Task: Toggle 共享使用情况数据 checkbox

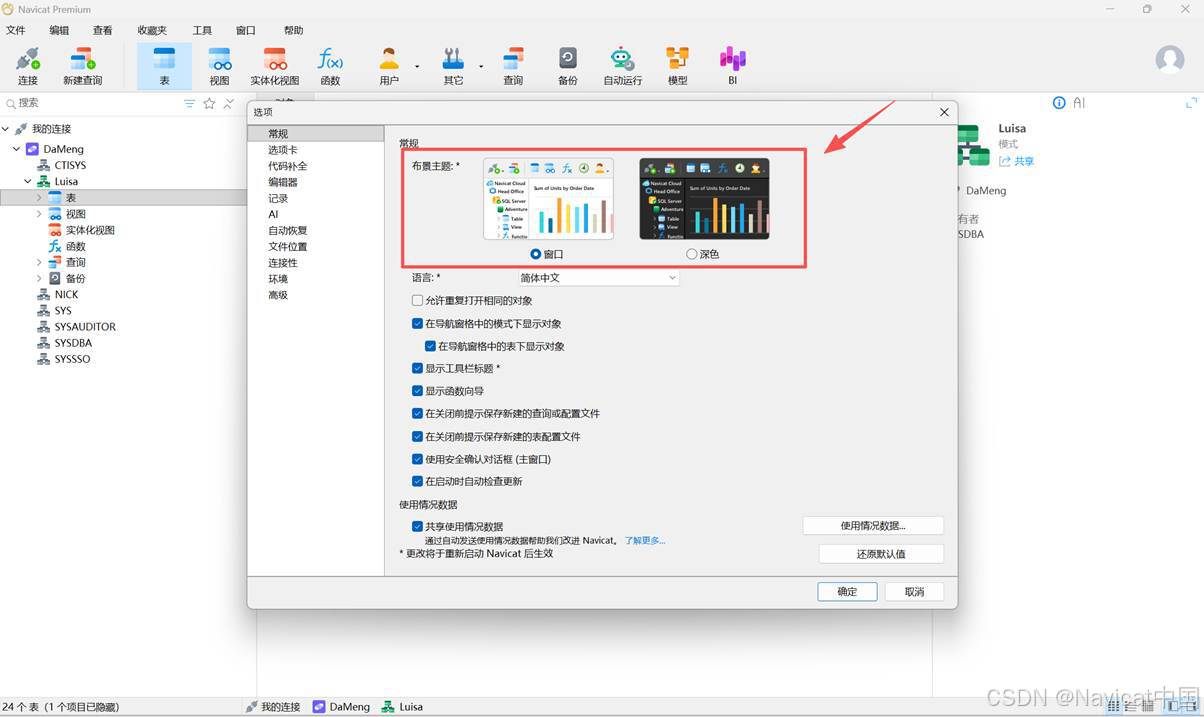Action: pyautogui.click(x=418, y=526)
